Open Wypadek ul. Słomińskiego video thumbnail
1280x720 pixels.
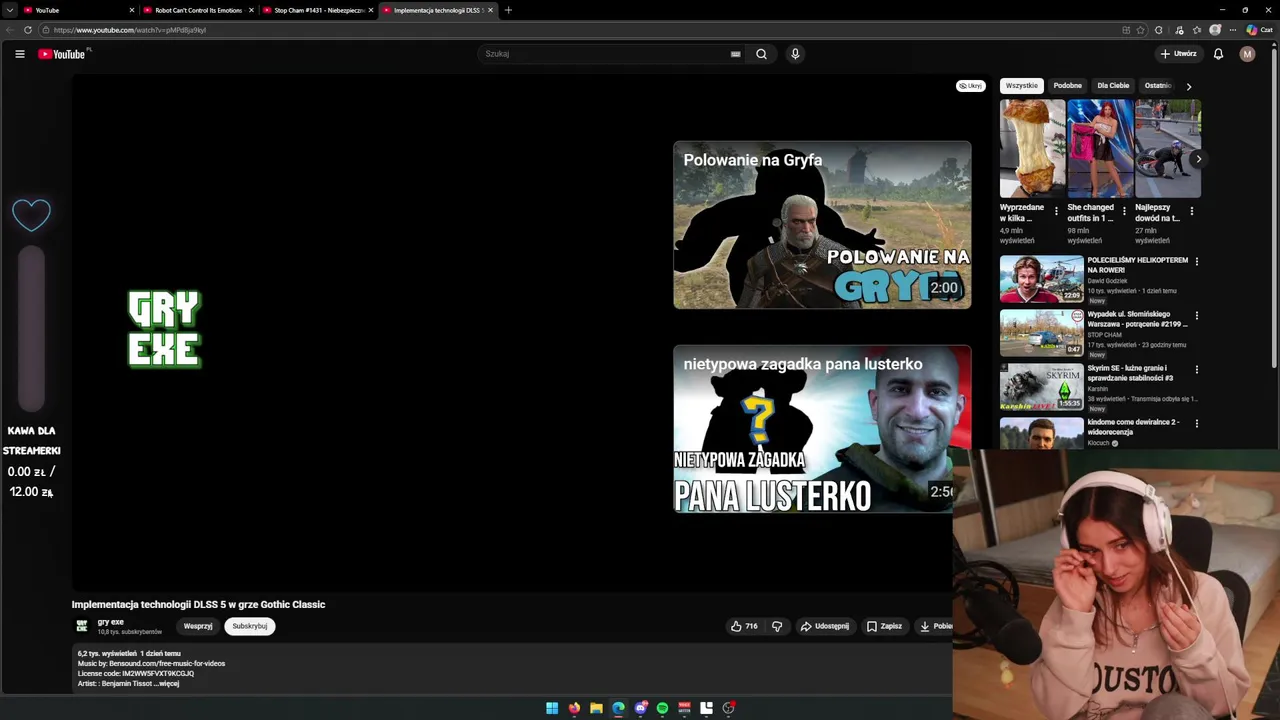point(1041,333)
